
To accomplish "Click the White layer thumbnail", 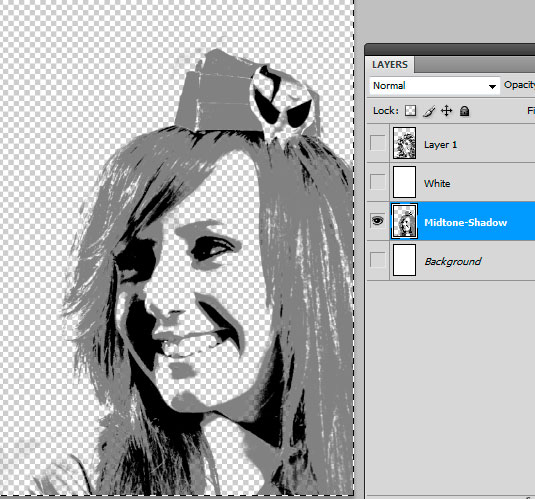I will (x=404, y=182).
